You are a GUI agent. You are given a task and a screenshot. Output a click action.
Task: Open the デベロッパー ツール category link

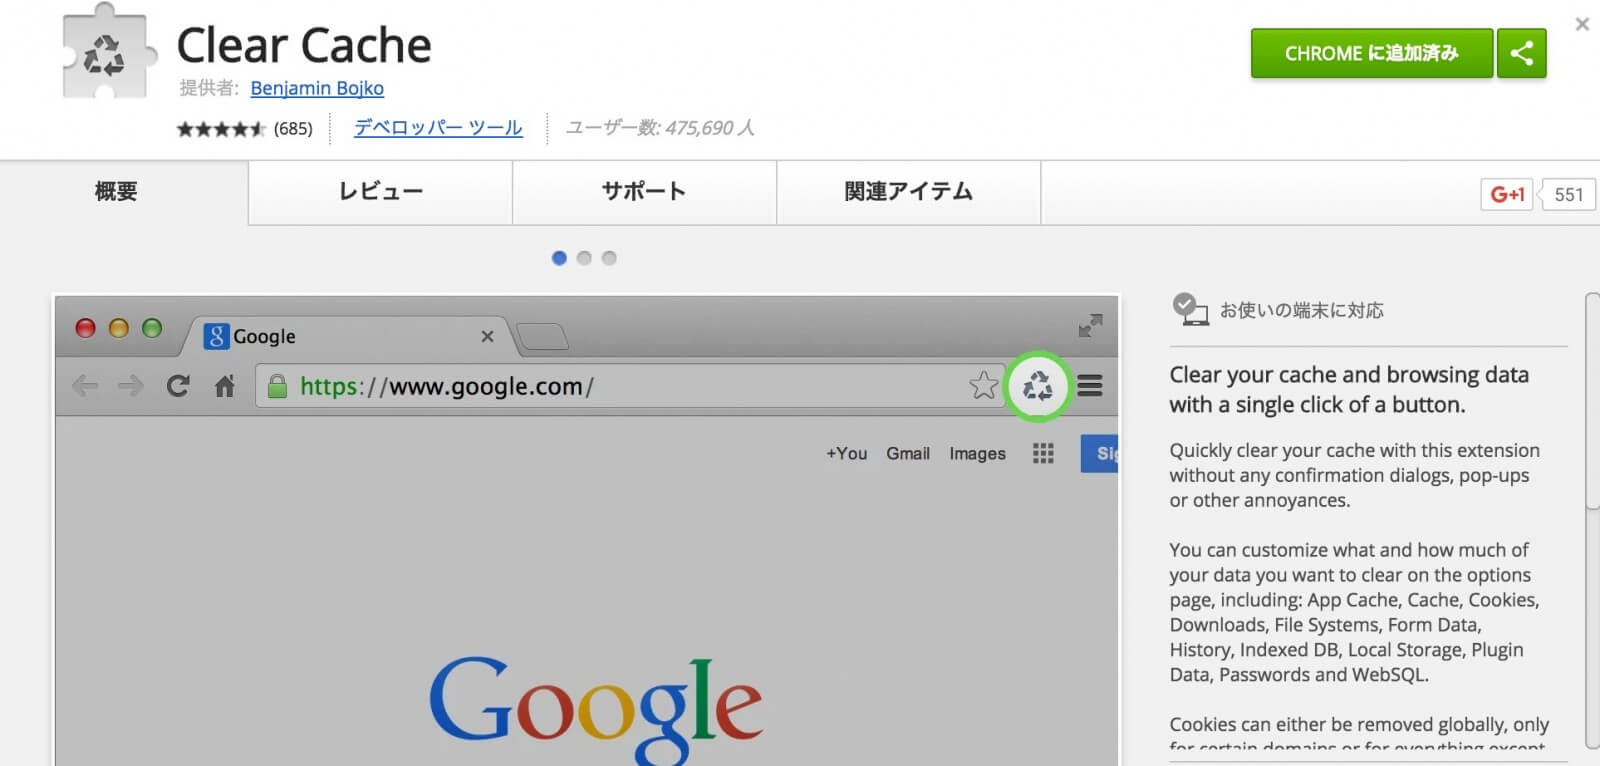(438, 128)
